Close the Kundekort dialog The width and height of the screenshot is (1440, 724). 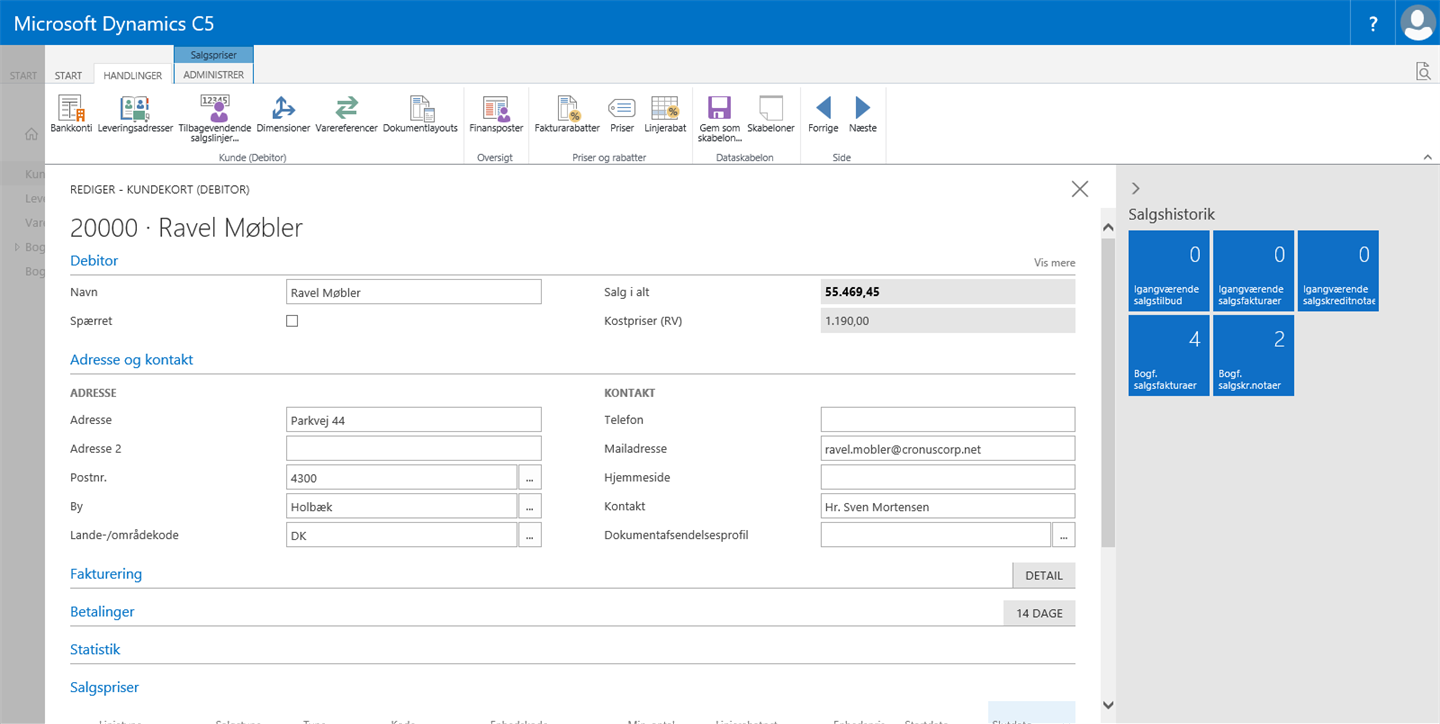click(x=1080, y=189)
